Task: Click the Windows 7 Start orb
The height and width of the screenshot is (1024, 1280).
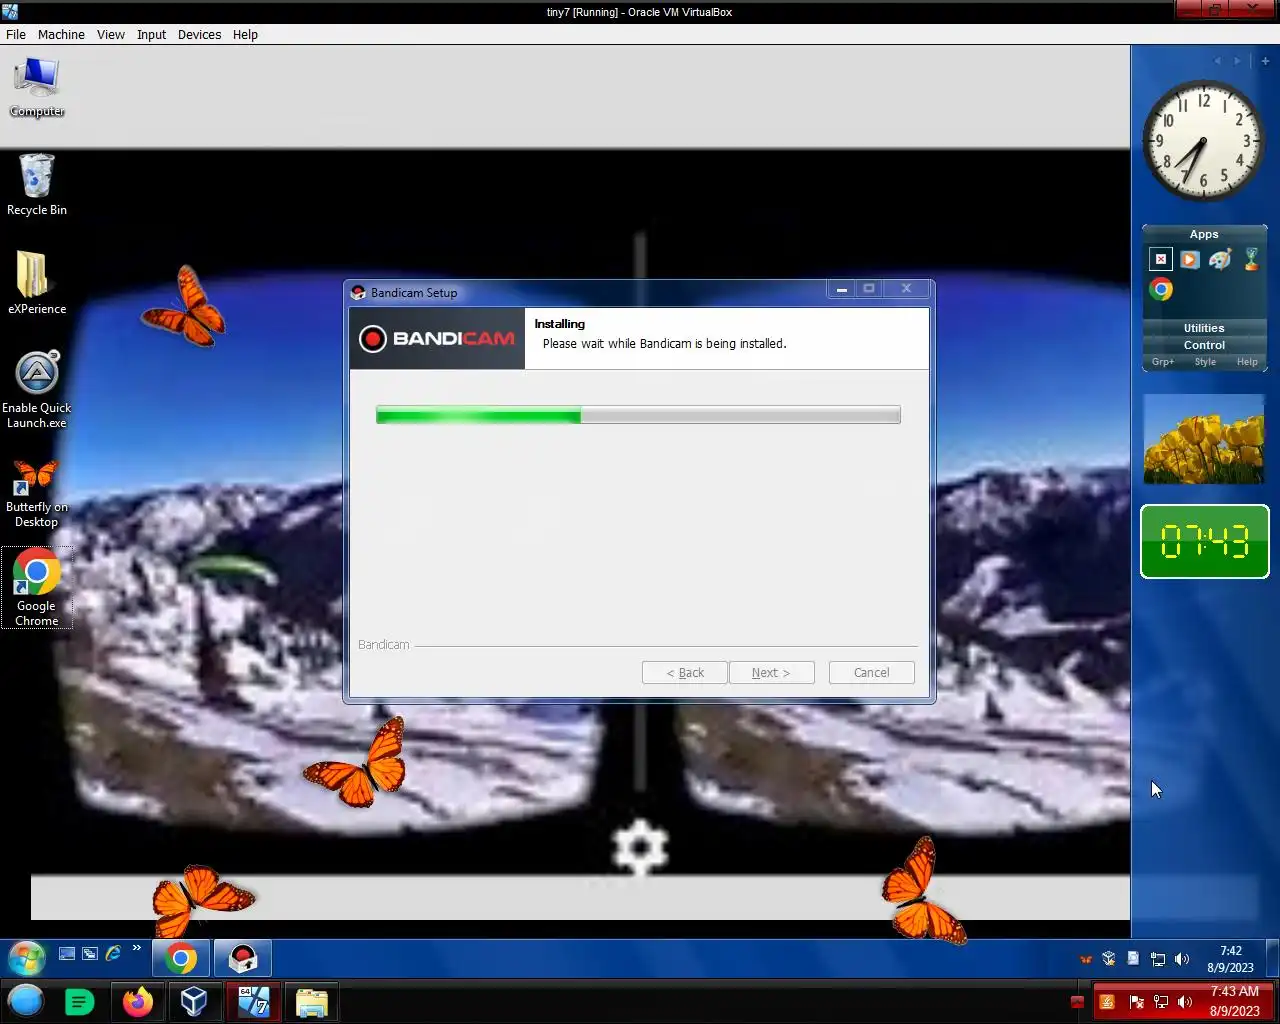Action: (x=27, y=958)
